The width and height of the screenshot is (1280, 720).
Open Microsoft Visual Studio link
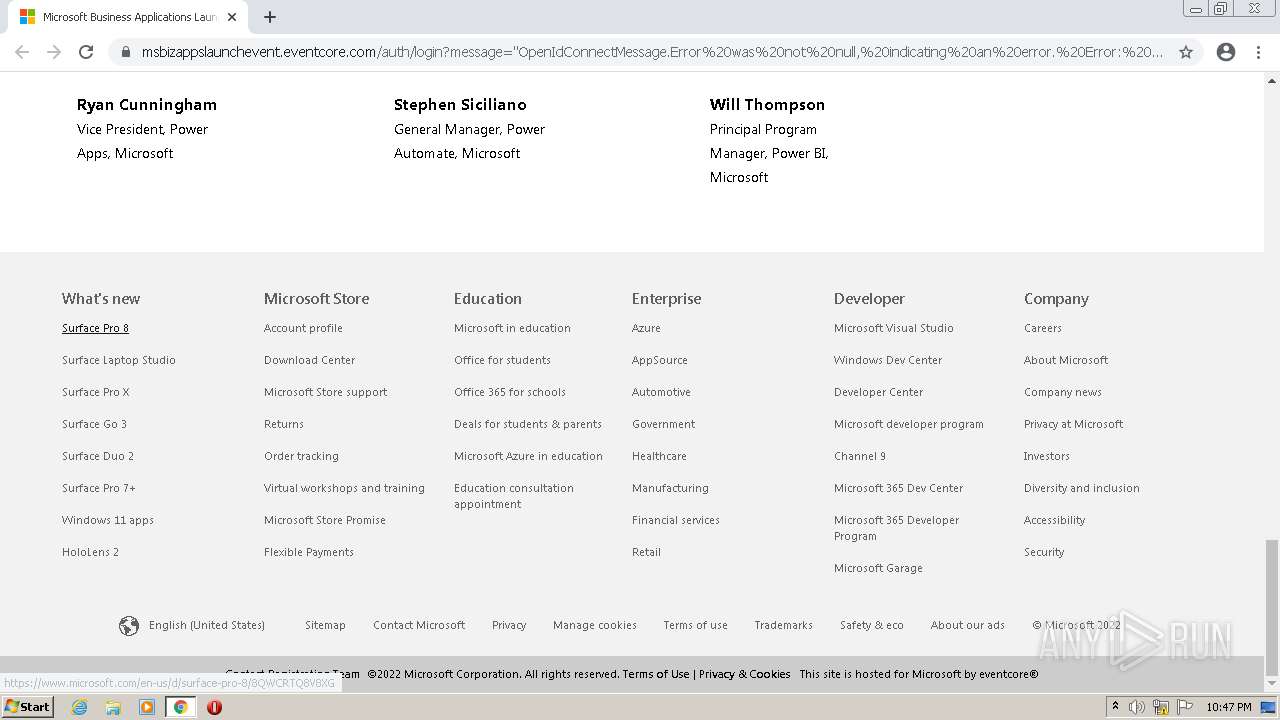click(x=894, y=328)
